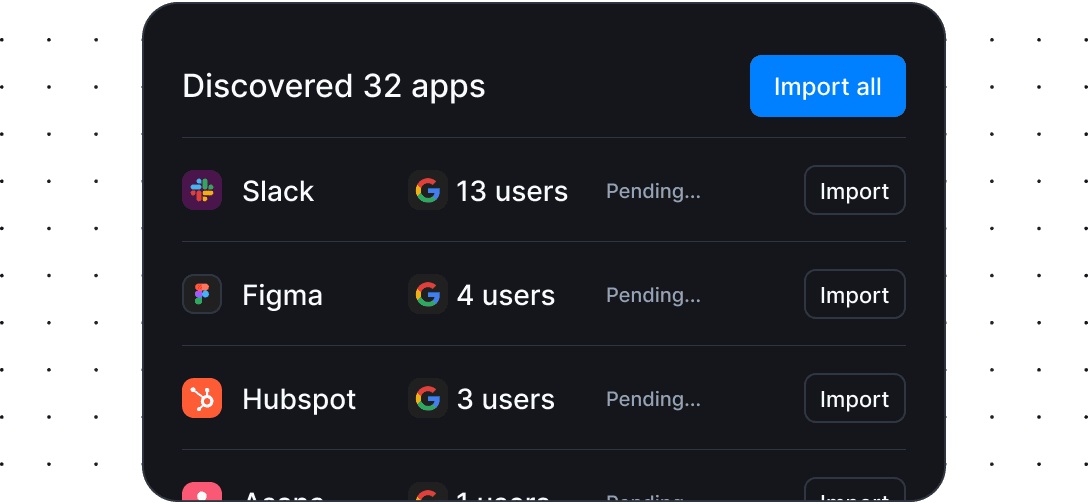Click the Google icon in Figma row
The width and height of the screenshot is (1088, 504).
[x=428, y=295]
